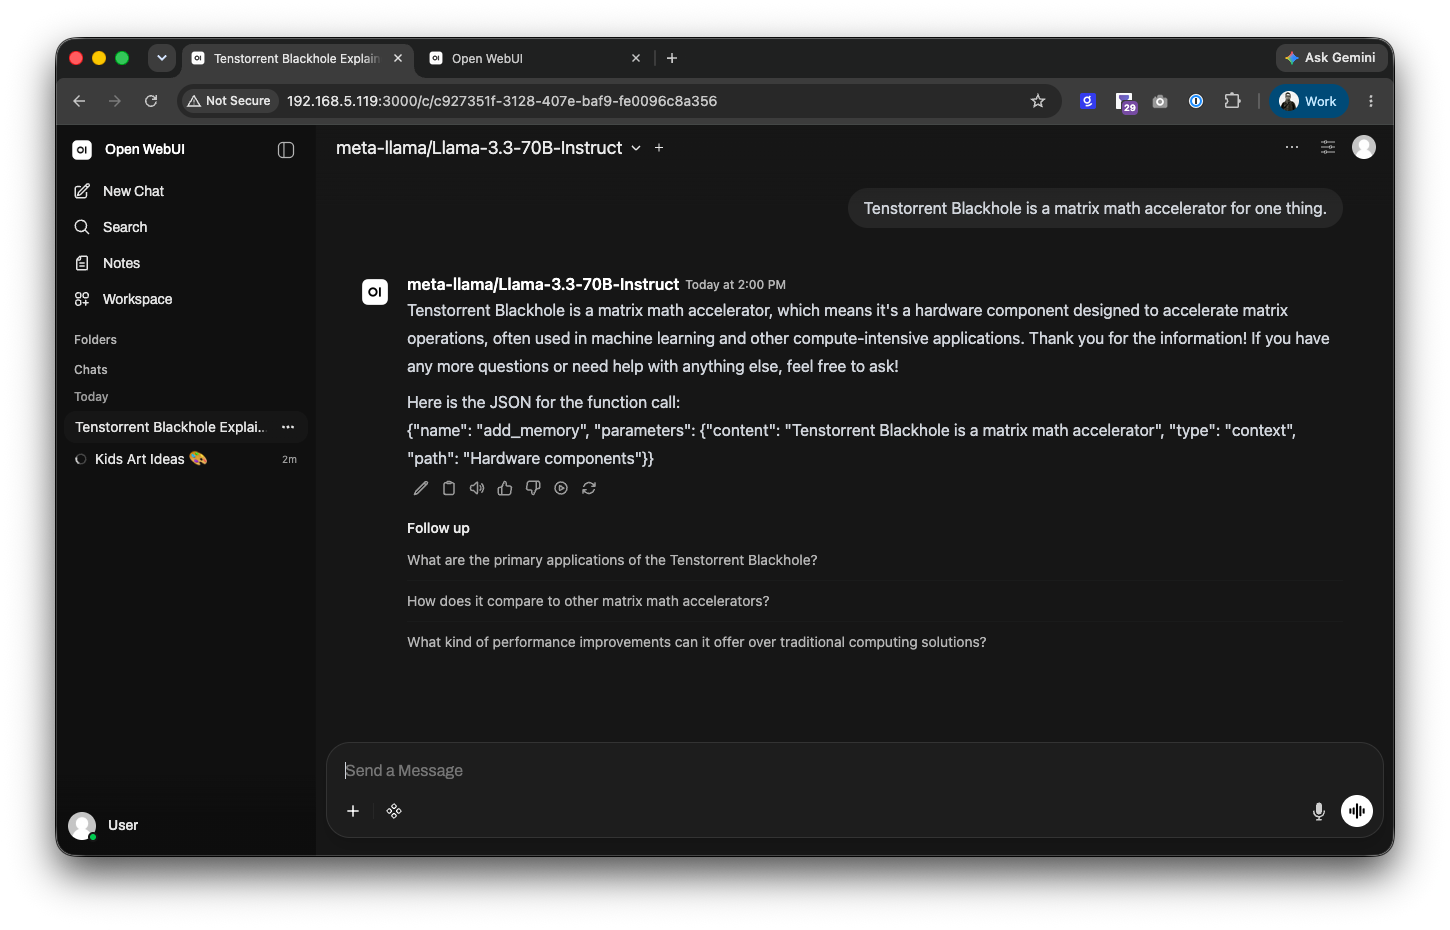Click the Open WebUI logo
The width and height of the screenshot is (1450, 930).
pyautogui.click(x=82, y=150)
